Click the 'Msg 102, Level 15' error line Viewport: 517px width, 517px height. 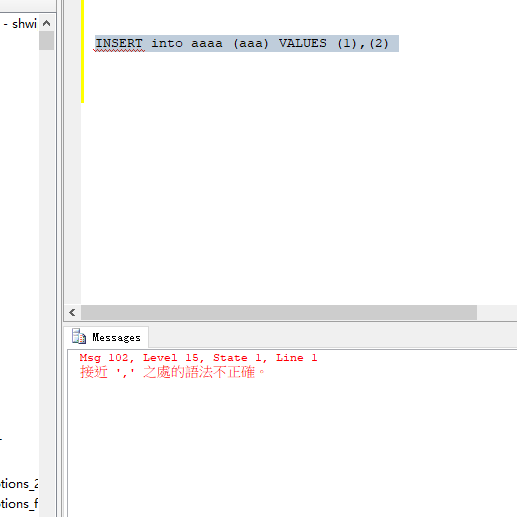pyautogui.click(x=198, y=358)
